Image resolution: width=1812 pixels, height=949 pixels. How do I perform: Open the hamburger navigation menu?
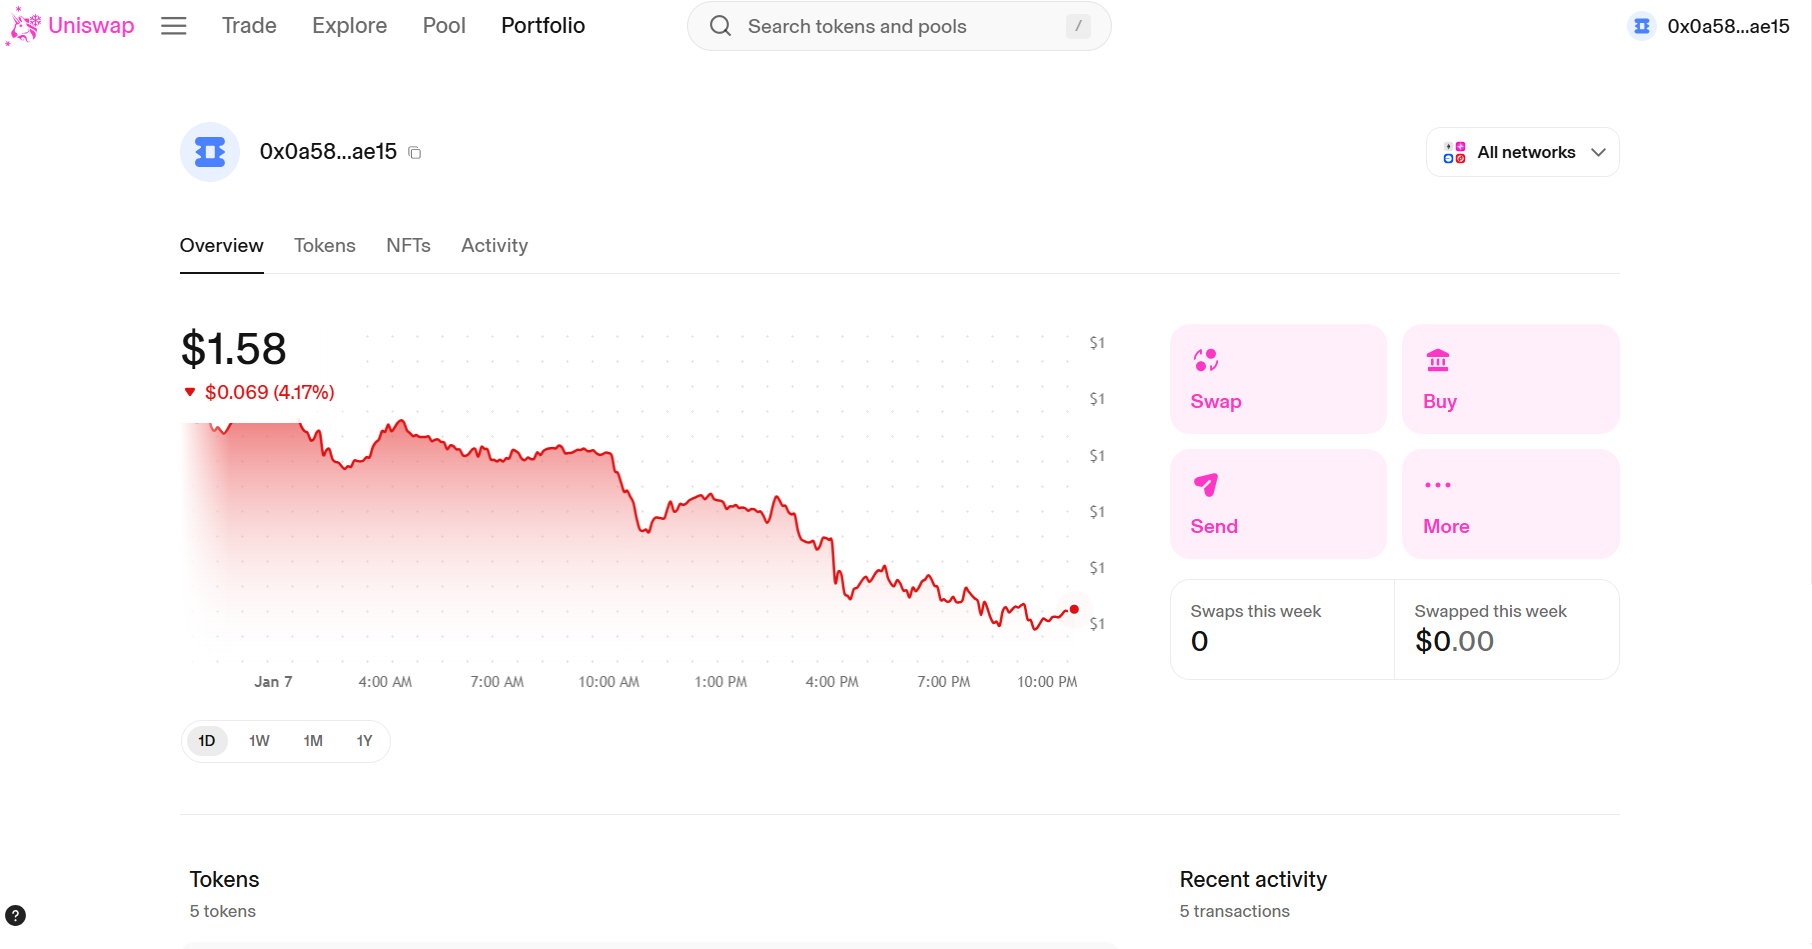click(173, 25)
